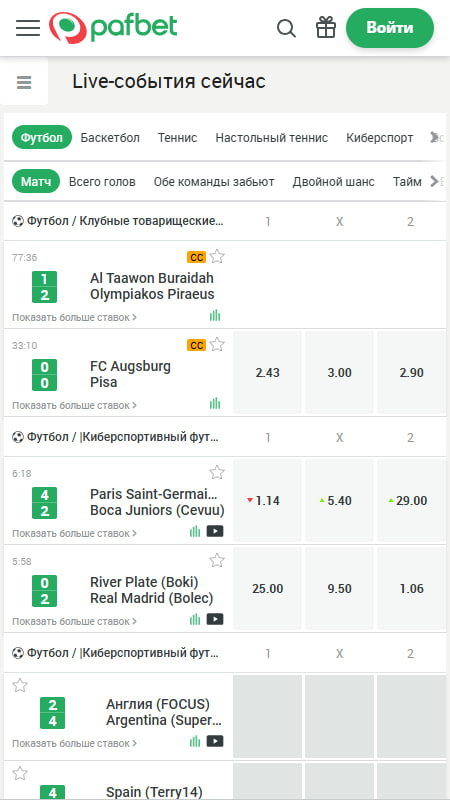Open statistics icon for FC Augsburg vs Pisa
Image resolution: width=450 pixels, height=800 pixels.
[x=215, y=404]
